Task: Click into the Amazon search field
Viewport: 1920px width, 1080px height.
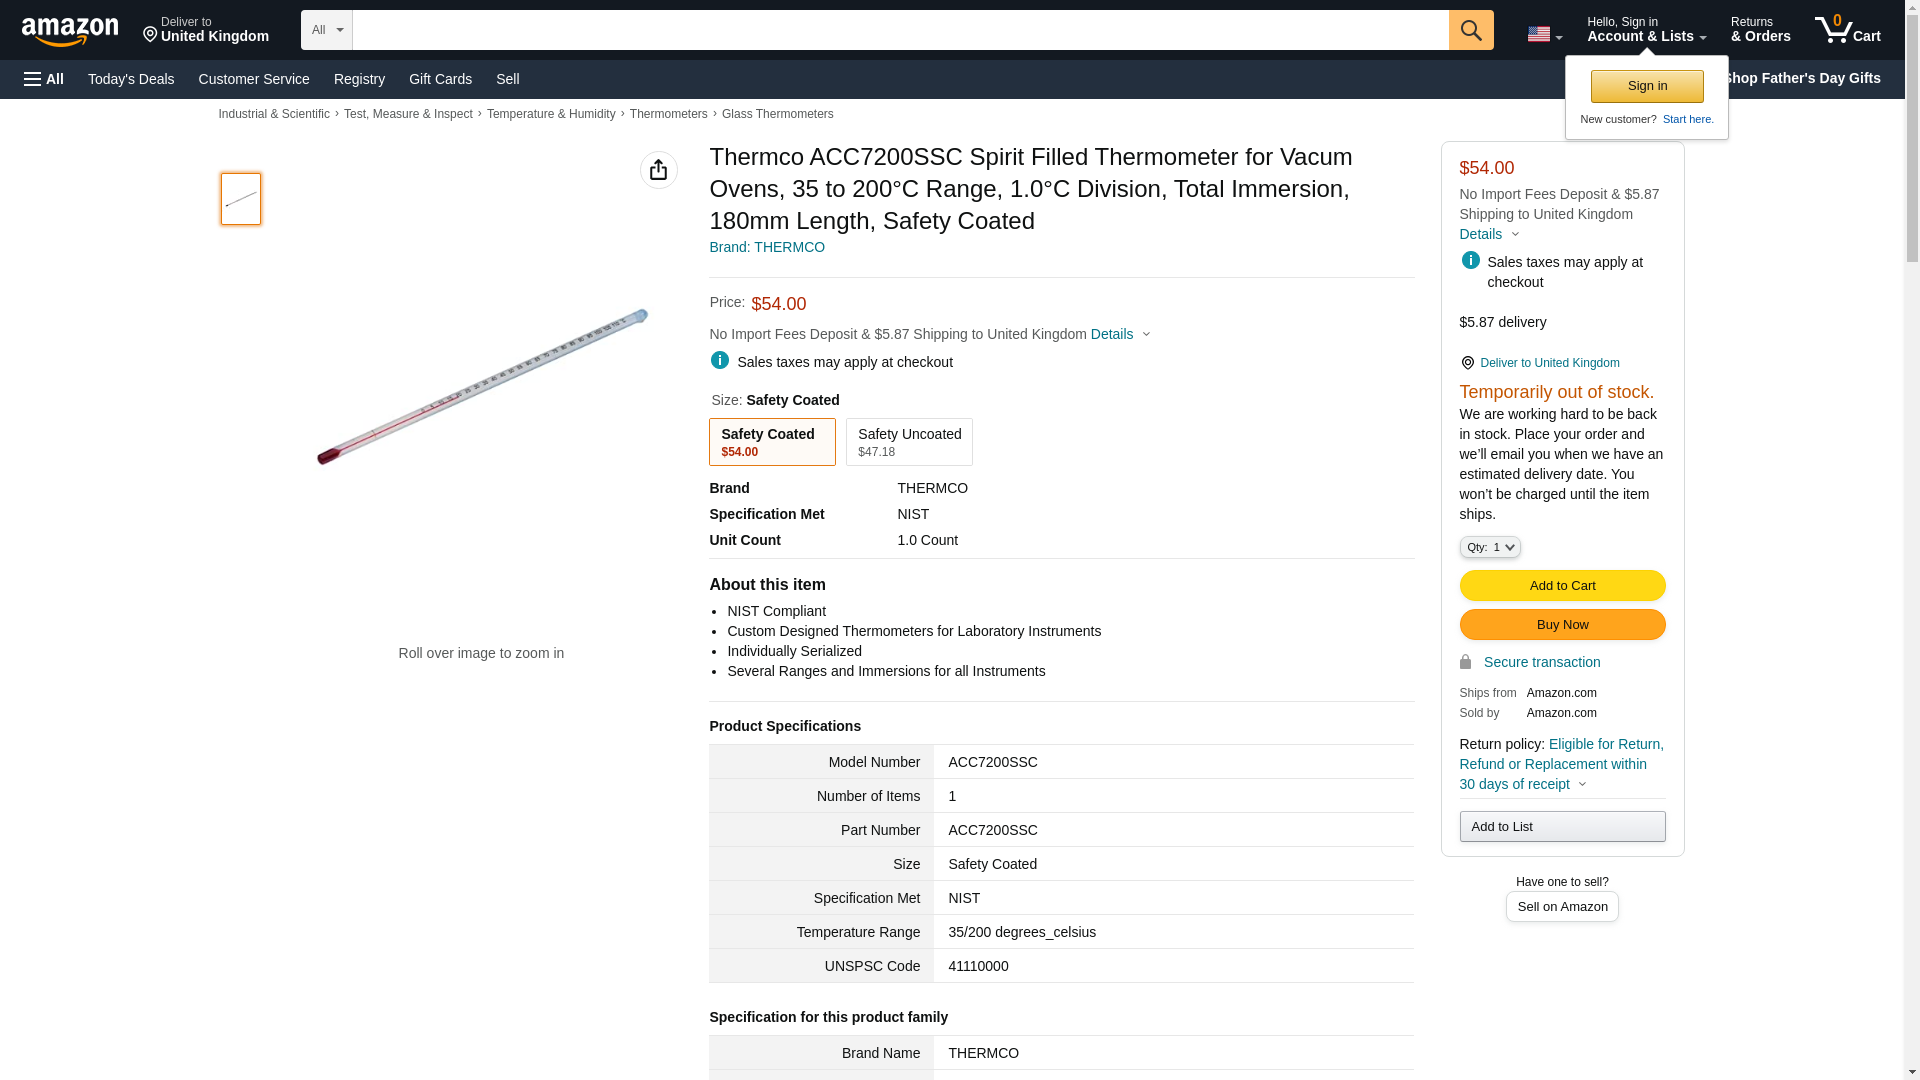Action: tap(900, 30)
